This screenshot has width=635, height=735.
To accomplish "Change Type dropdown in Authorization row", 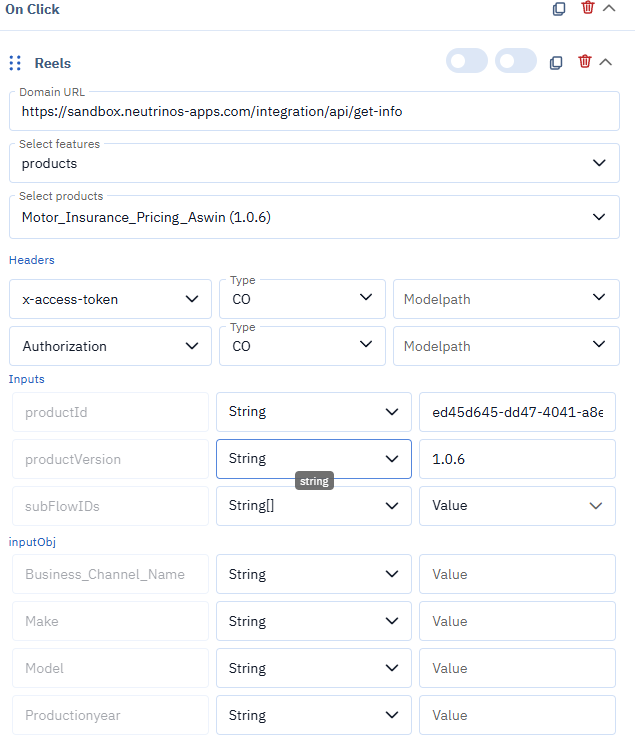I will pyautogui.click(x=302, y=346).
